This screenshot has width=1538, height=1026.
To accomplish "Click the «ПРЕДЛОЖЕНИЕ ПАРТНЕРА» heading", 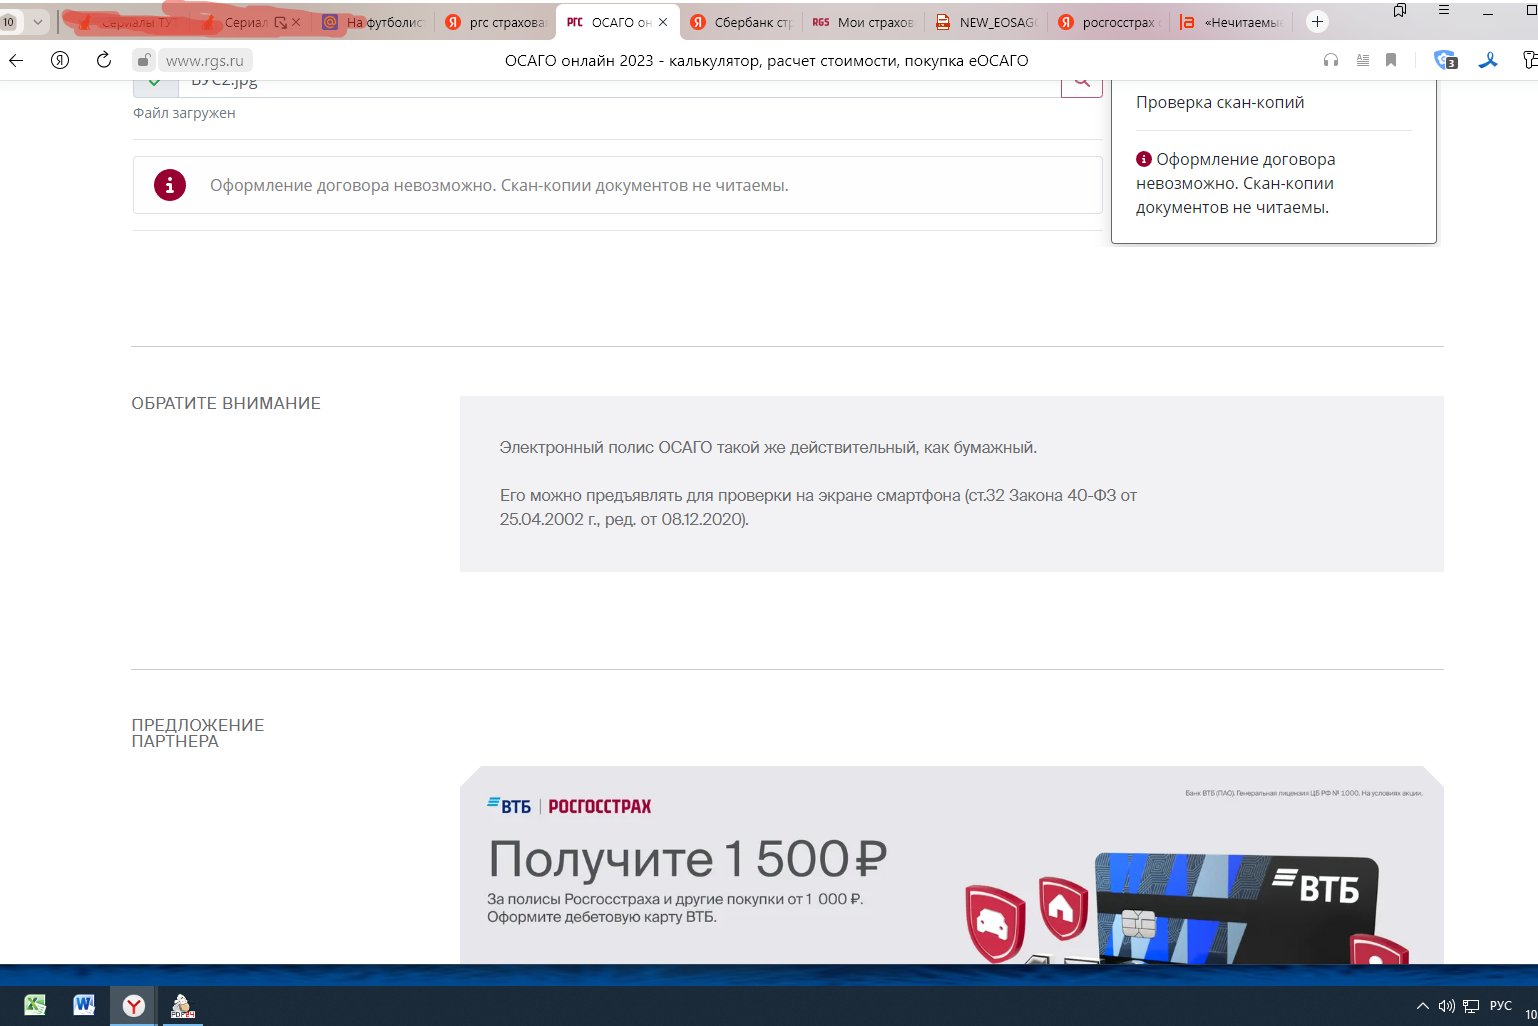I will point(198,733).
